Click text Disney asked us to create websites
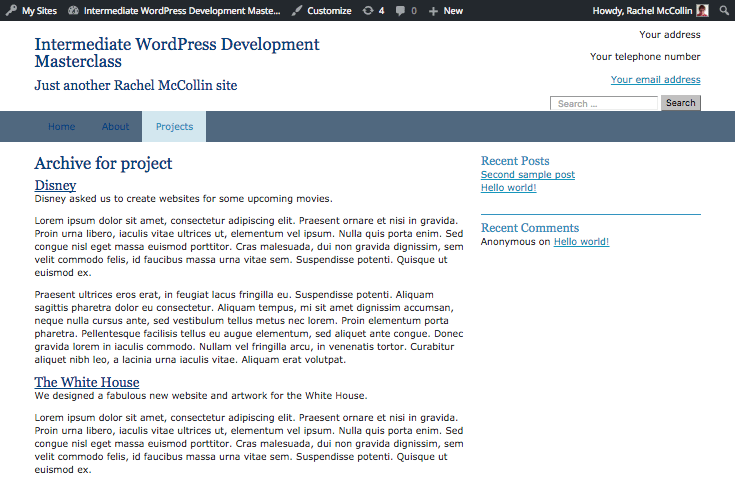This screenshot has height=481, width=735. click(183, 199)
